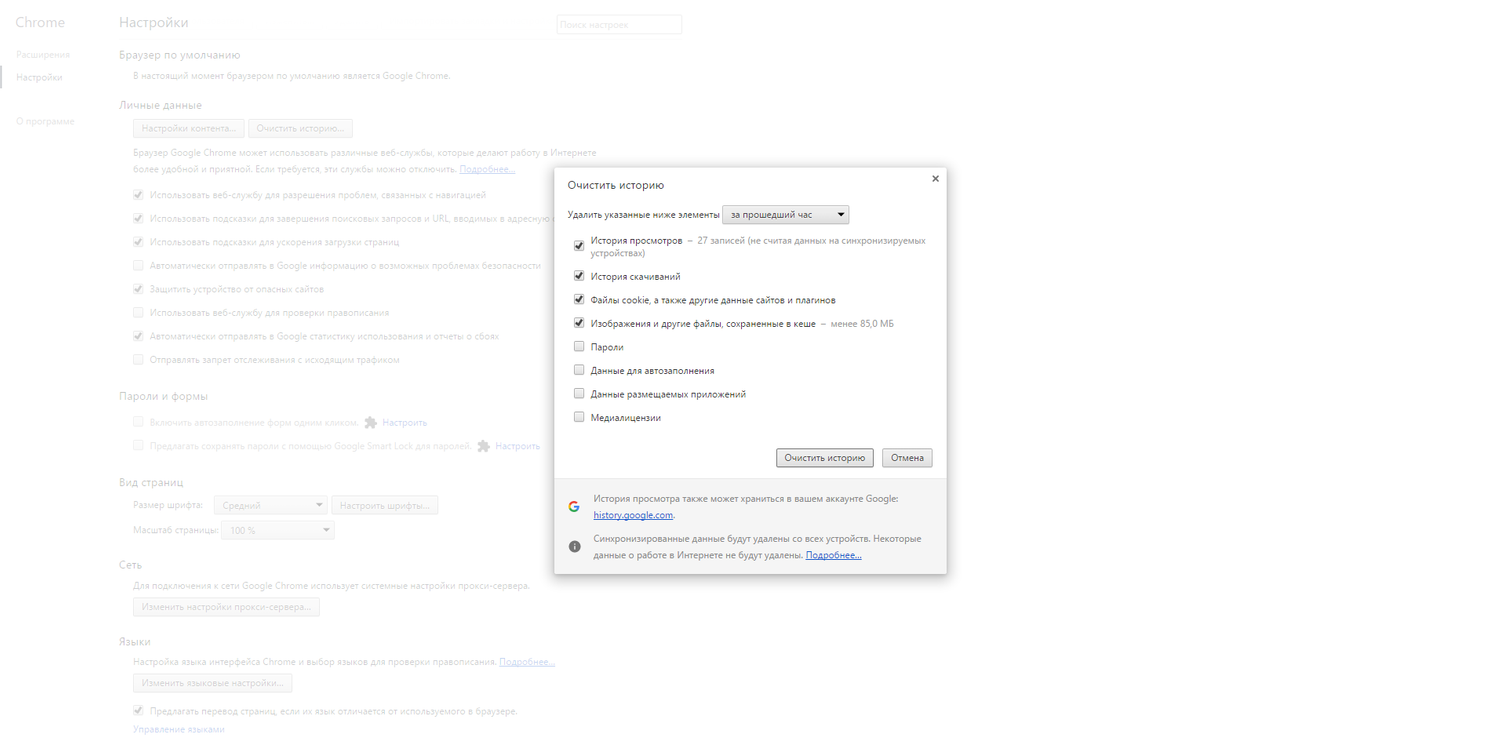Click the info icon beside synchronized data note
1500x739 pixels.
(x=574, y=546)
